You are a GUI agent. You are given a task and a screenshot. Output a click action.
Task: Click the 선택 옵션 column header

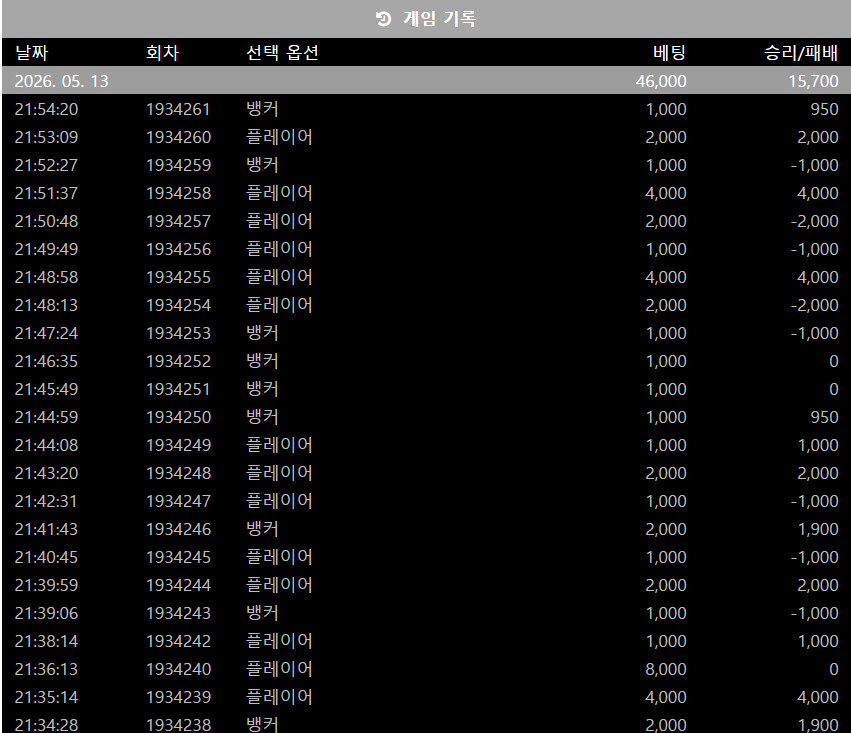pos(282,53)
